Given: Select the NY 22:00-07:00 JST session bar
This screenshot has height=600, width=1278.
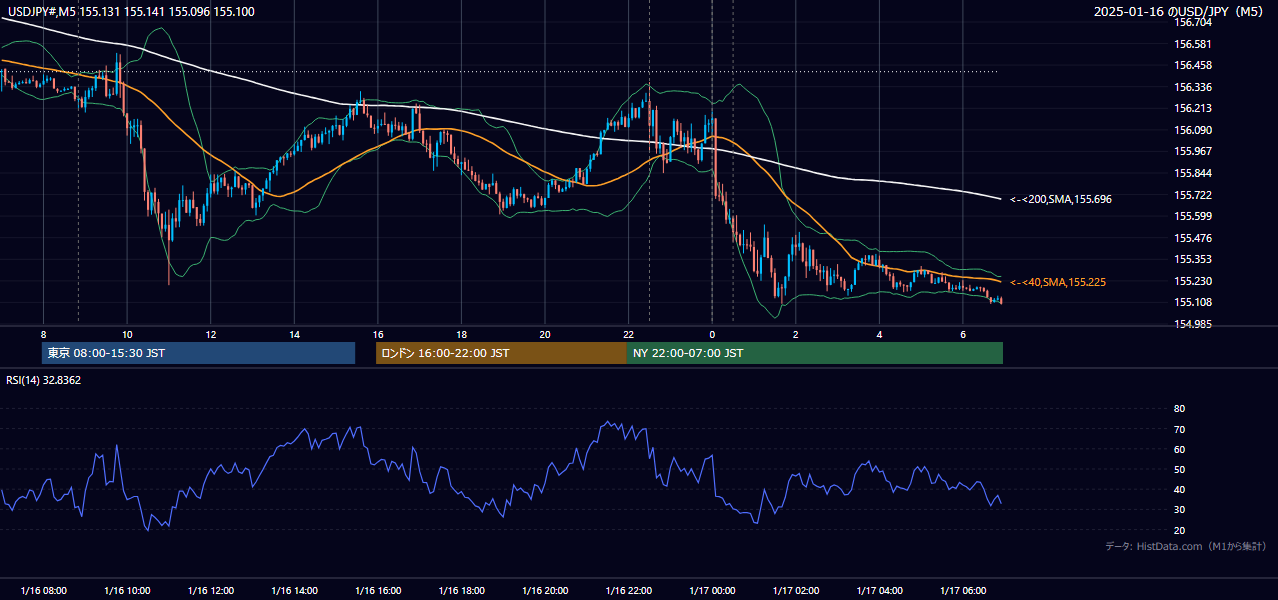Looking at the screenshot, I should pyautogui.click(x=815, y=353).
